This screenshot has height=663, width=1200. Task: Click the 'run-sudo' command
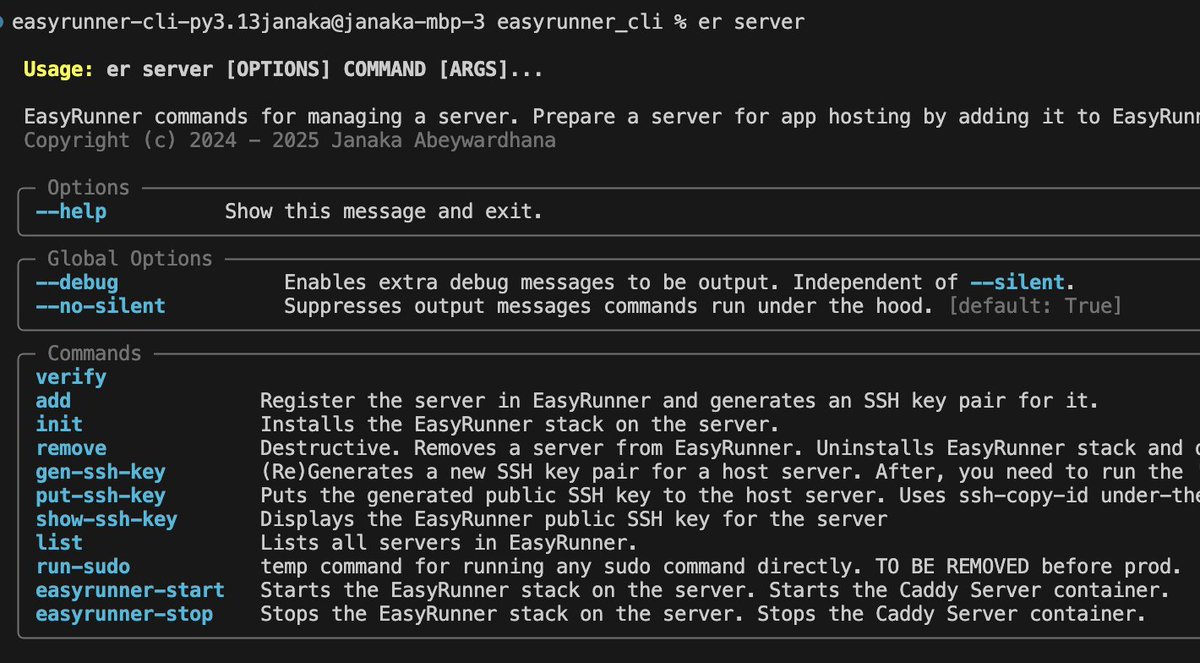click(83, 566)
